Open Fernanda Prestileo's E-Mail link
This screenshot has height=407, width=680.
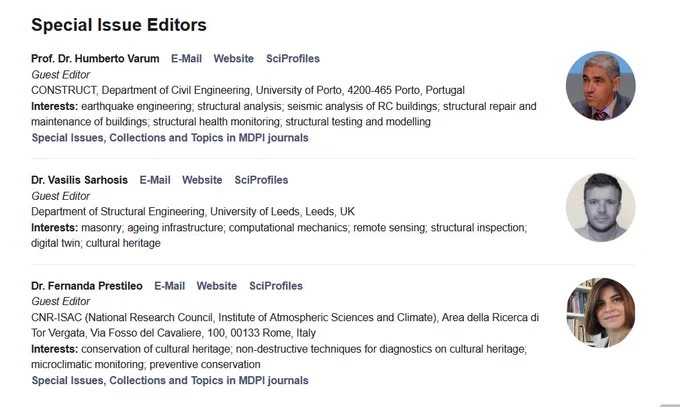point(170,286)
